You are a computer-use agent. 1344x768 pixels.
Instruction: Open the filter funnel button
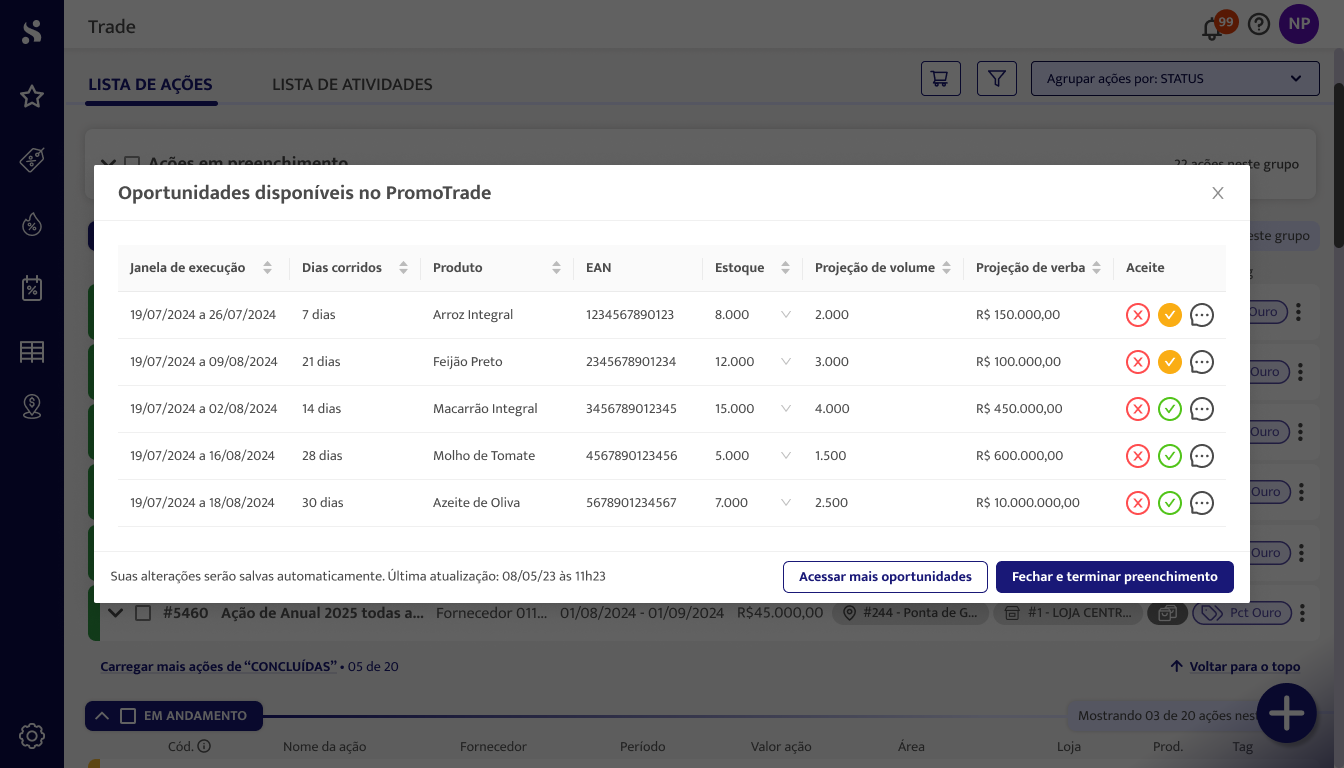pyautogui.click(x=997, y=79)
